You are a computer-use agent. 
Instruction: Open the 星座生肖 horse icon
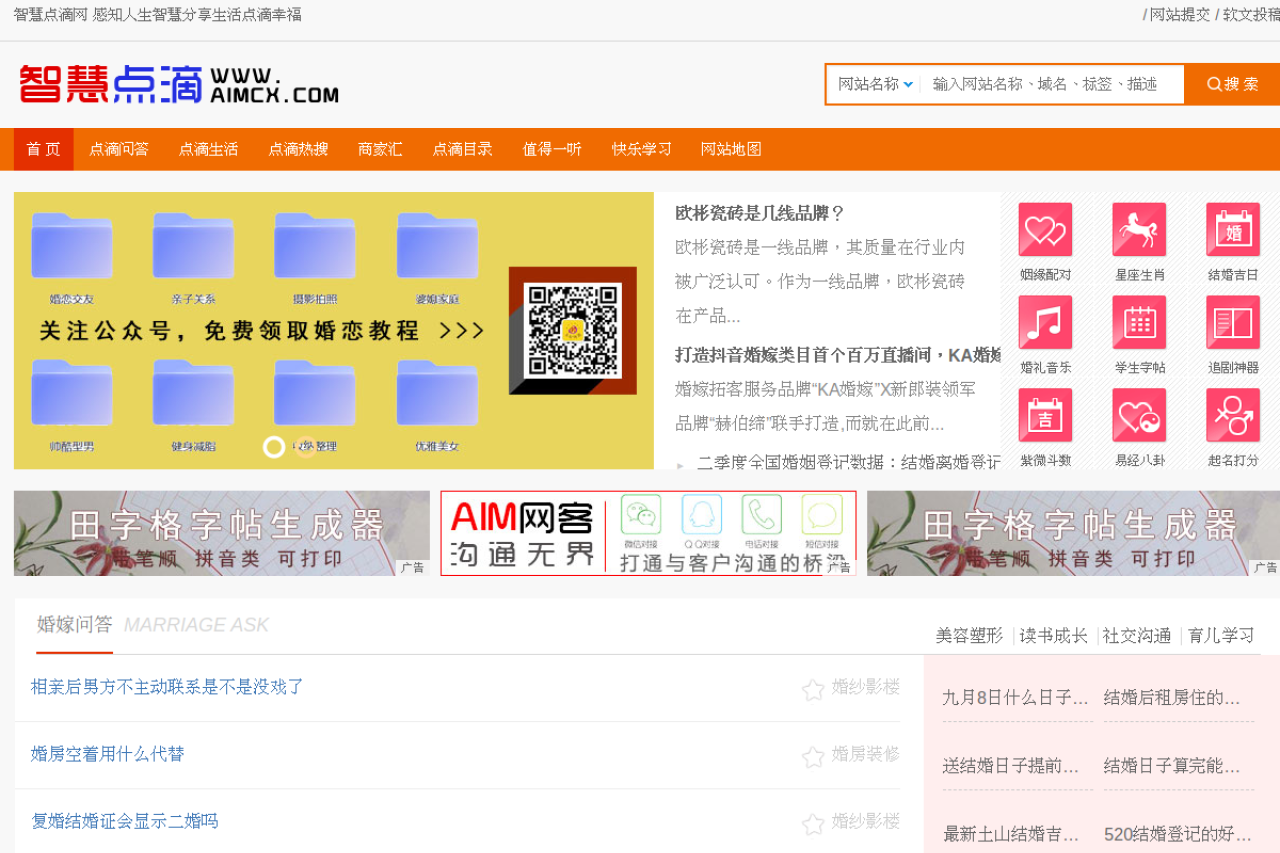pos(1139,230)
